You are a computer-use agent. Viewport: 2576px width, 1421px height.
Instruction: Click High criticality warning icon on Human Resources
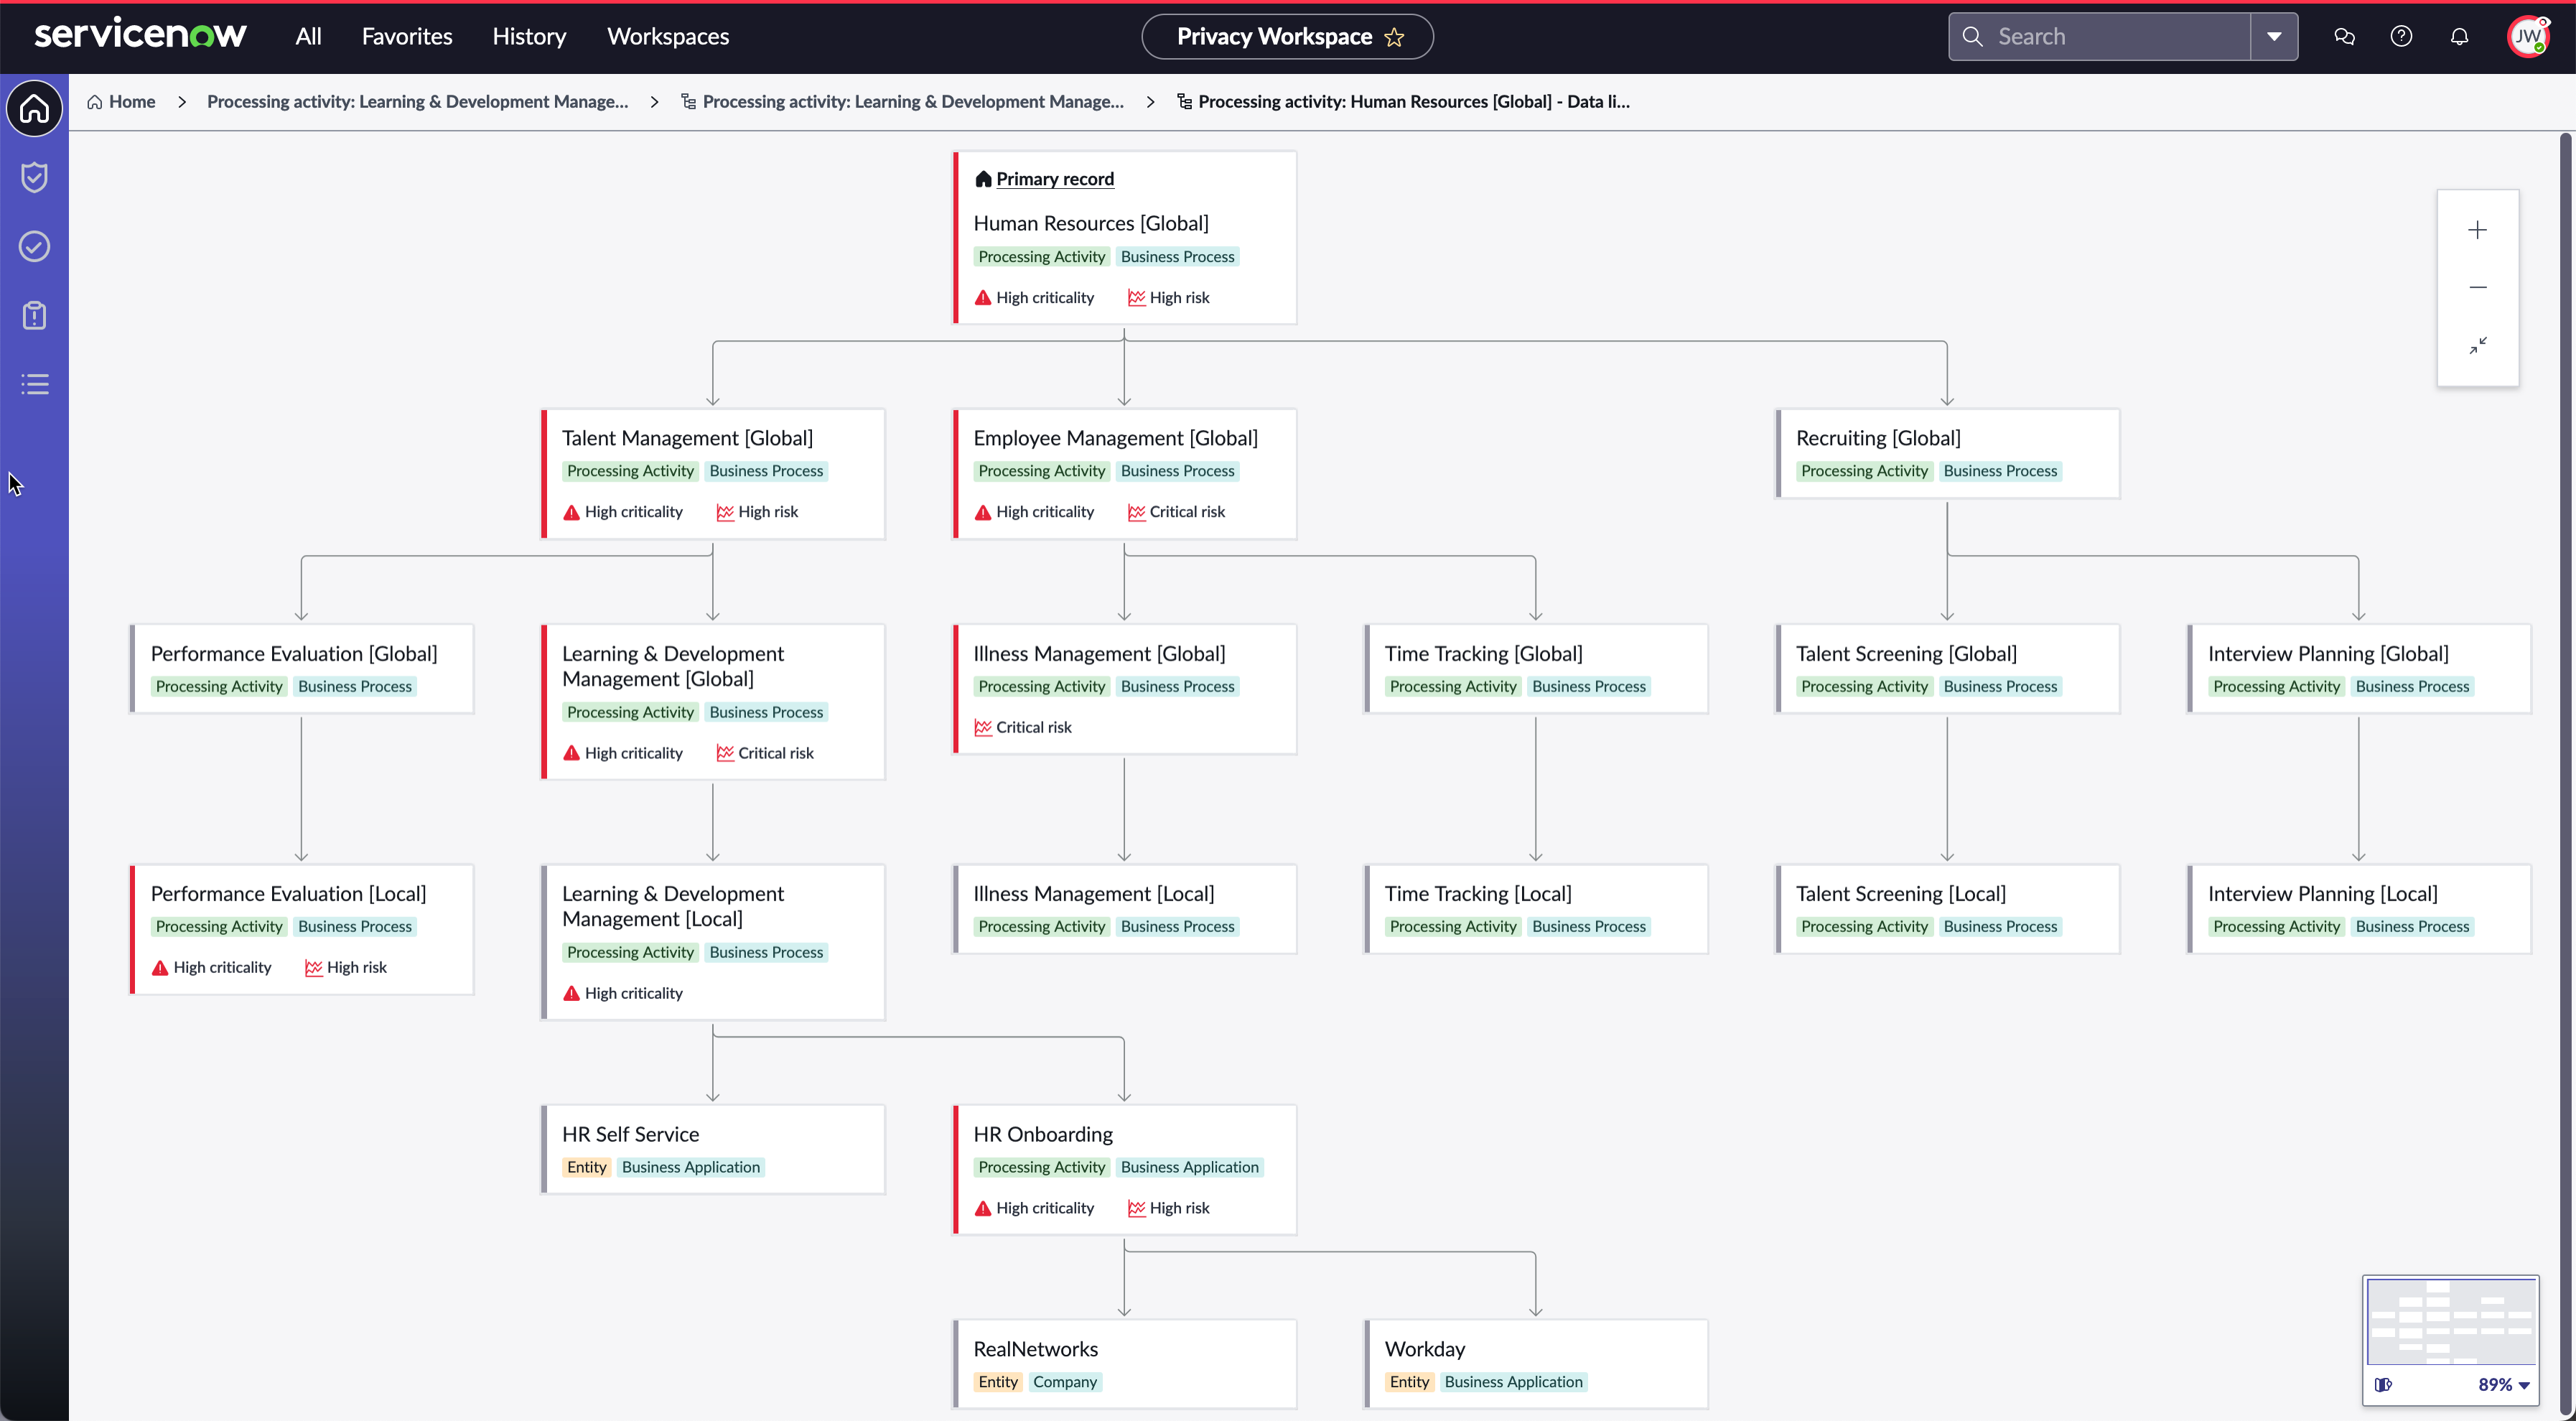click(x=983, y=298)
